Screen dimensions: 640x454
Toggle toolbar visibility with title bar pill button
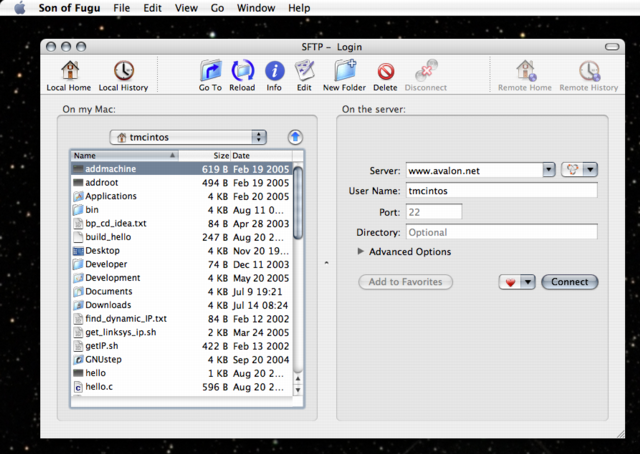click(612, 47)
